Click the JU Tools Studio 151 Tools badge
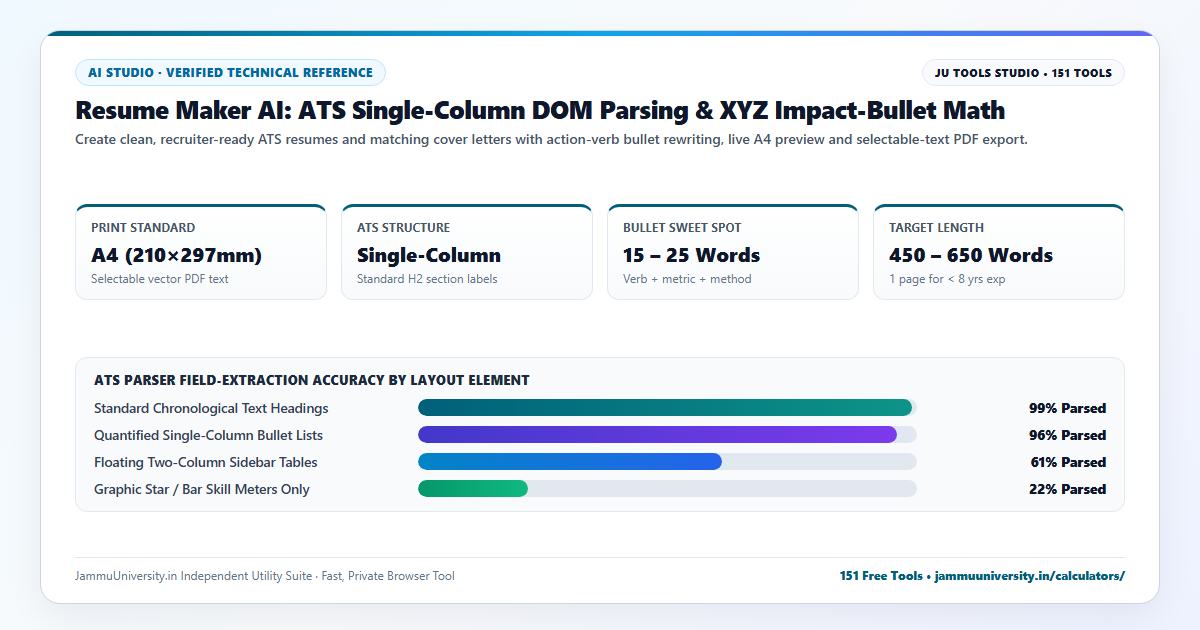The width and height of the screenshot is (1200, 630). tap(1023, 73)
